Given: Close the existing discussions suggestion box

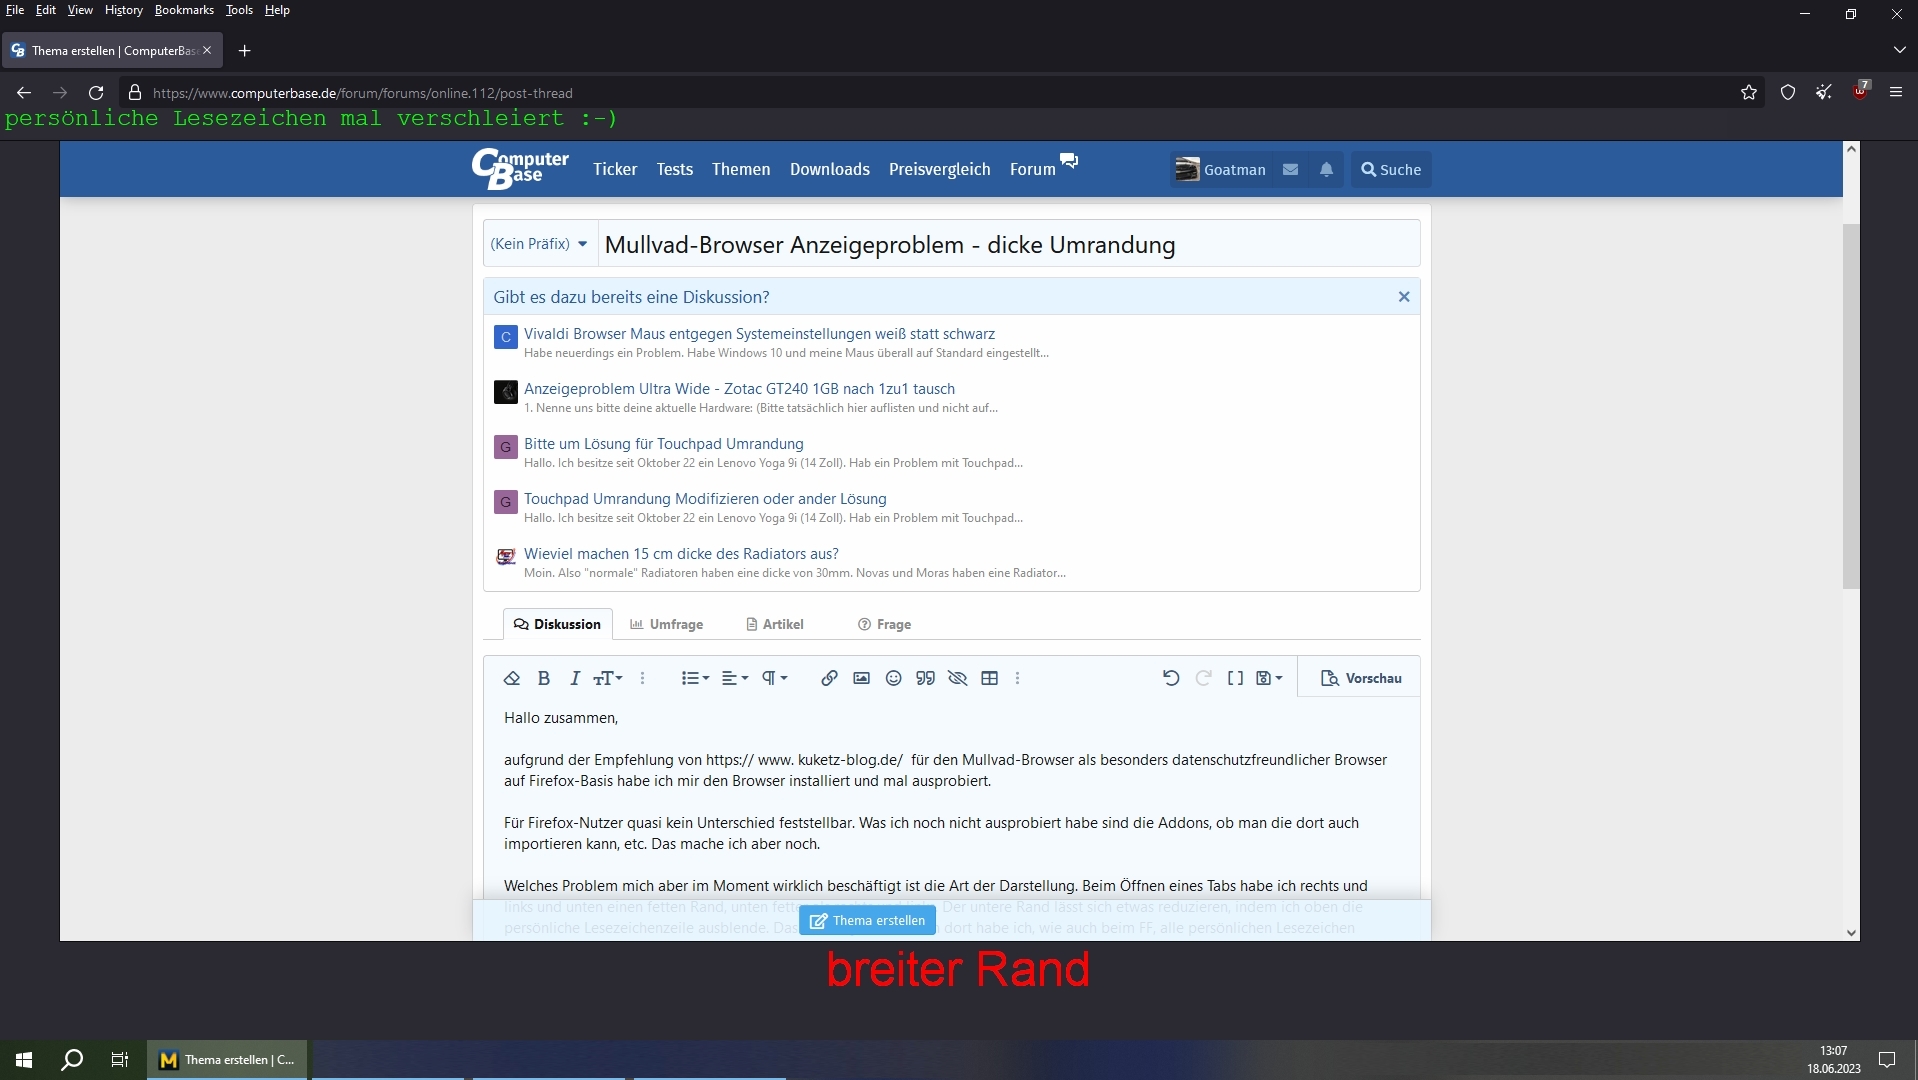Looking at the screenshot, I should 1404,297.
